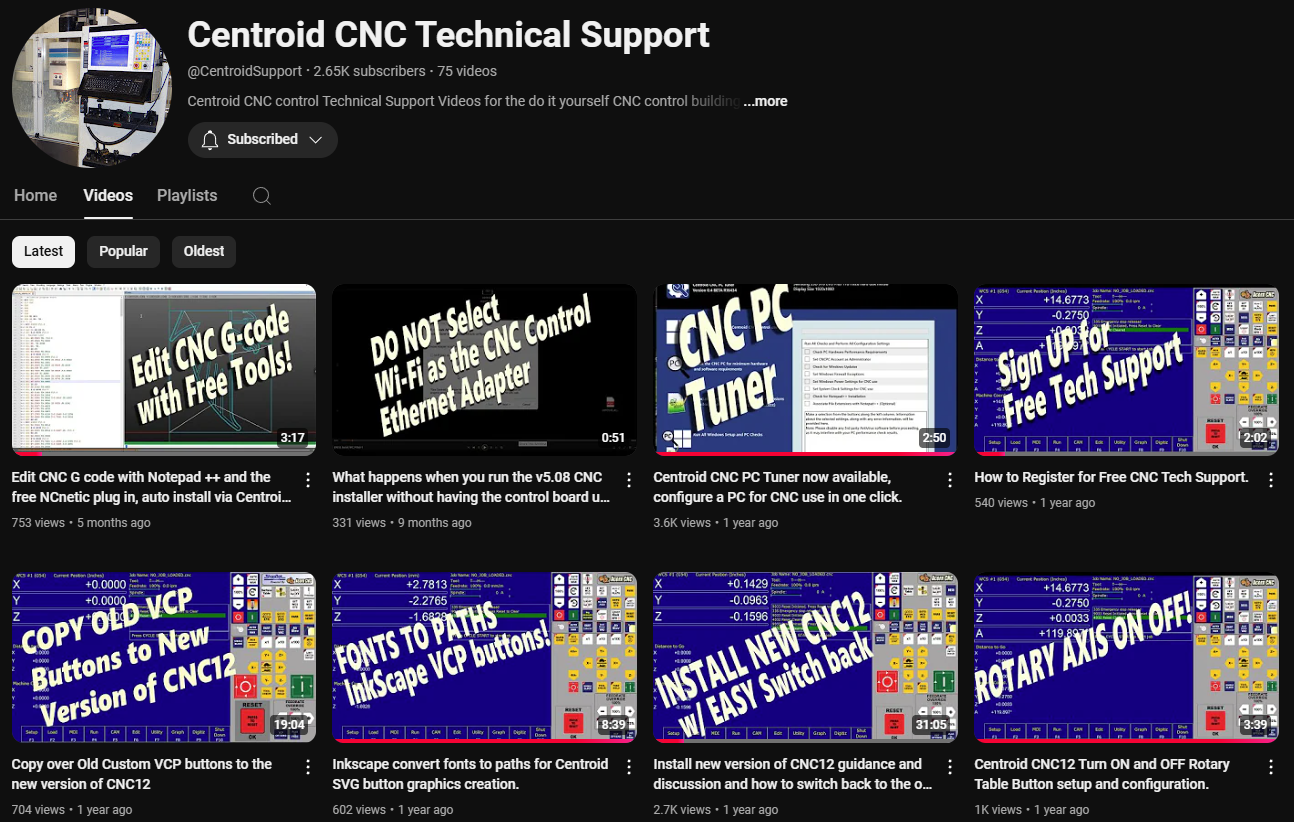Click the 31:05 duration badge
Screen dimensions: 1294x822
point(931,725)
